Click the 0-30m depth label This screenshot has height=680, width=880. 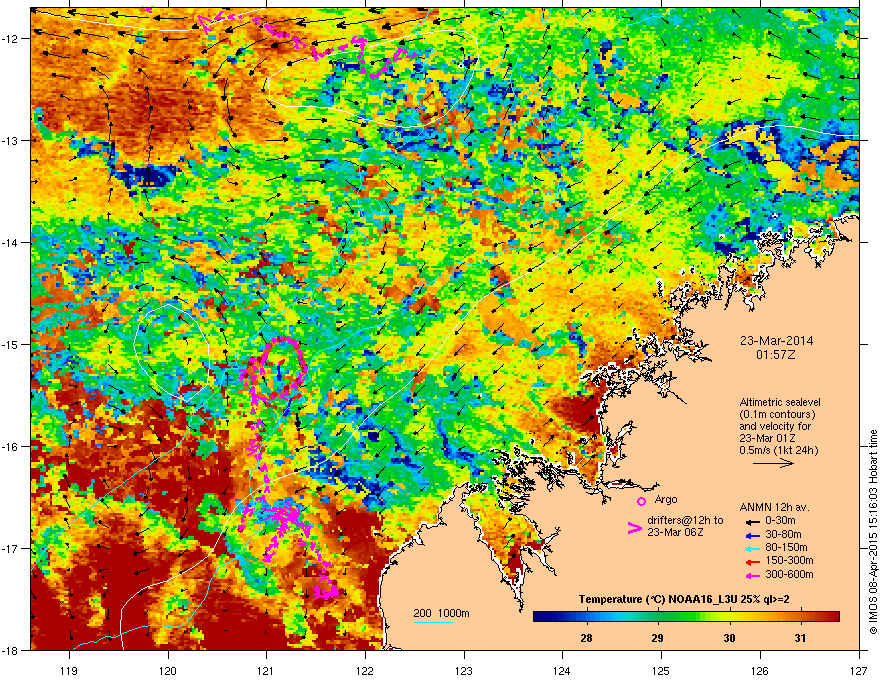point(780,521)
